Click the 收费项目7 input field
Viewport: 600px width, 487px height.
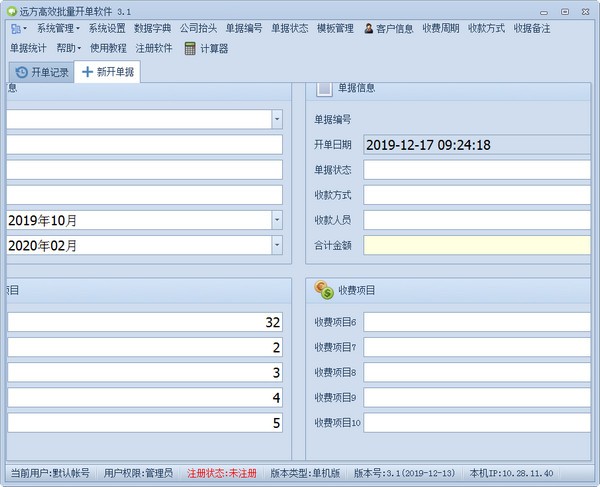coord(477,347)
